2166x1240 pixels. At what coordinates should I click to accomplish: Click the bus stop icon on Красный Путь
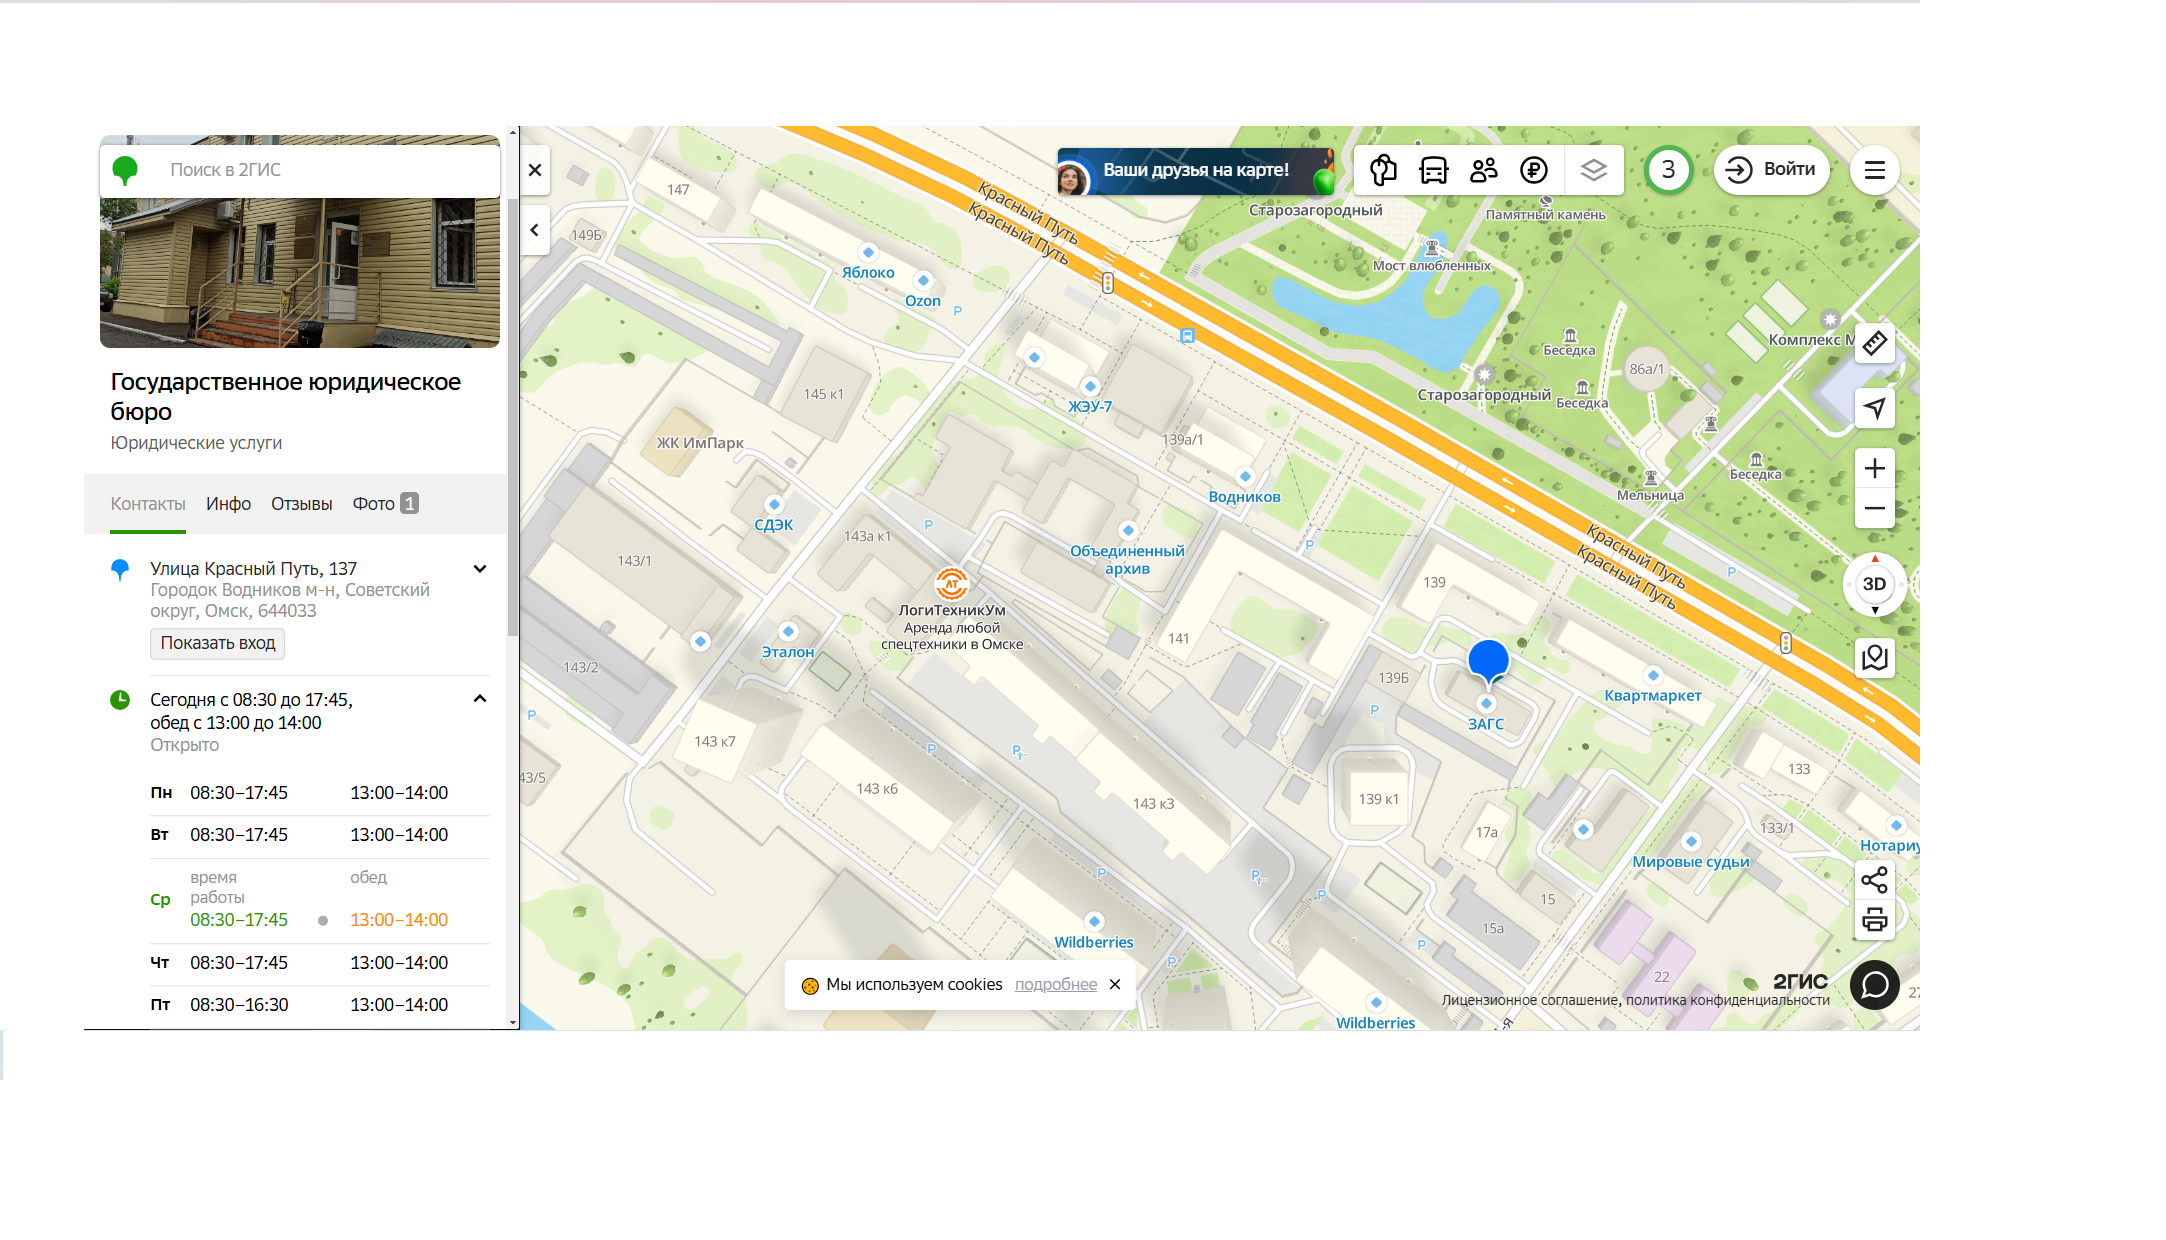coord(1187,336)
